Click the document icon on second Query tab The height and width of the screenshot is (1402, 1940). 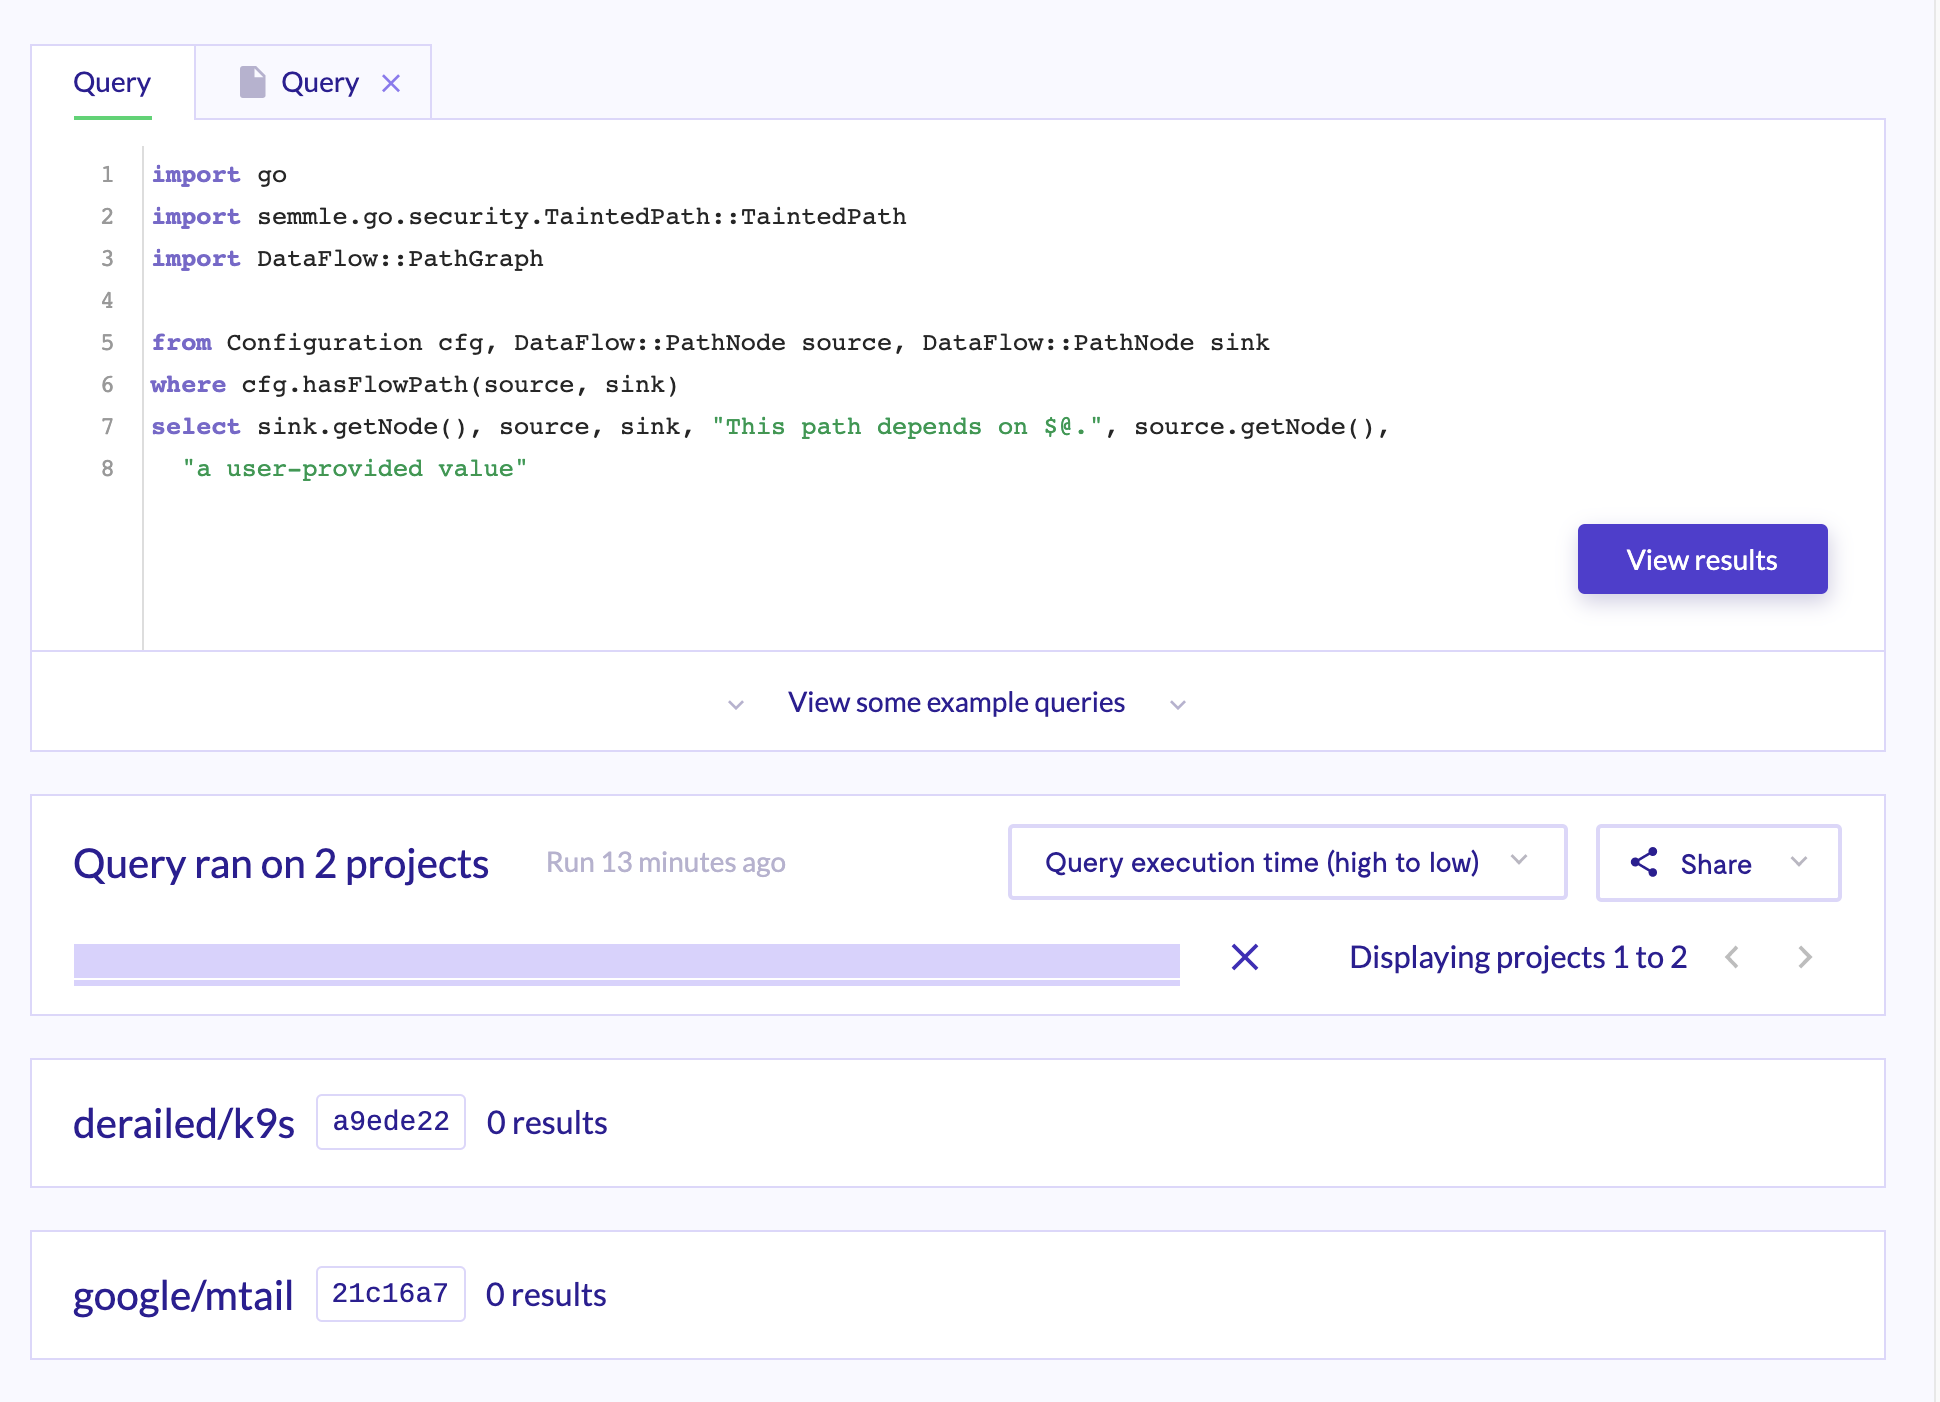click(x=252, y=82)
